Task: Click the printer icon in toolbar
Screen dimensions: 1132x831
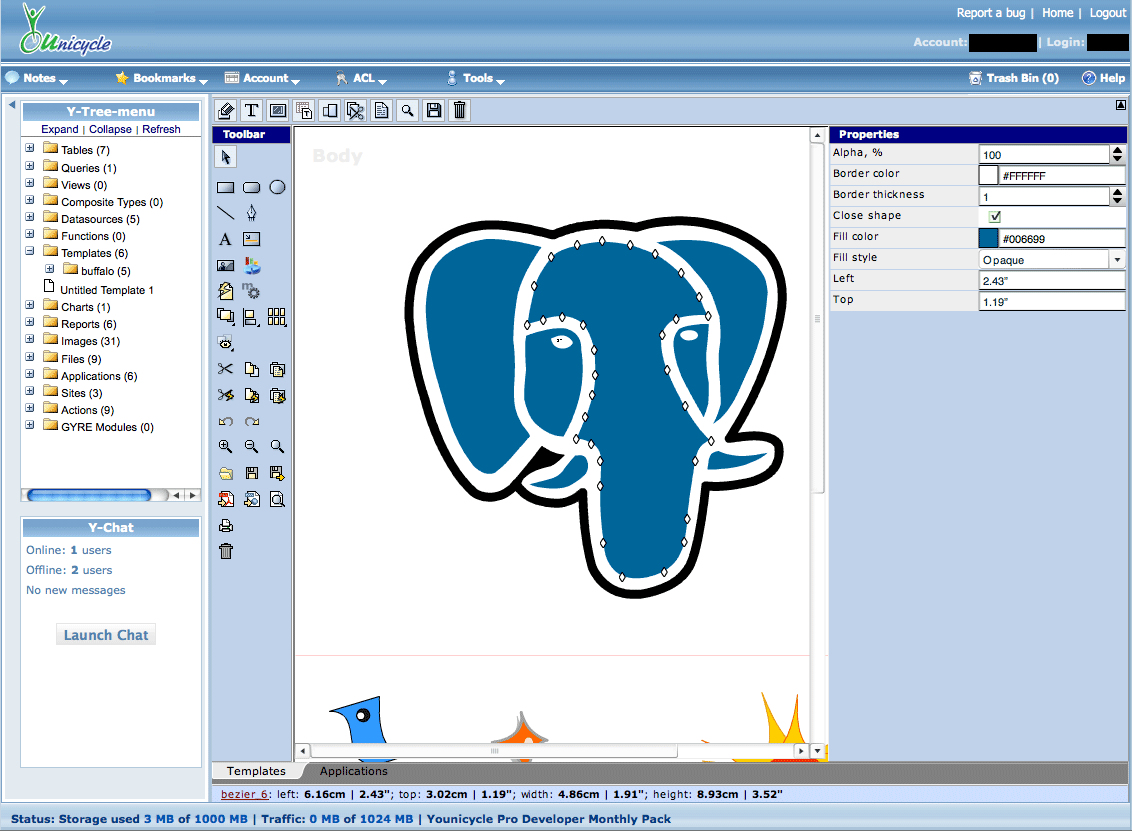Action: [226, 526]
